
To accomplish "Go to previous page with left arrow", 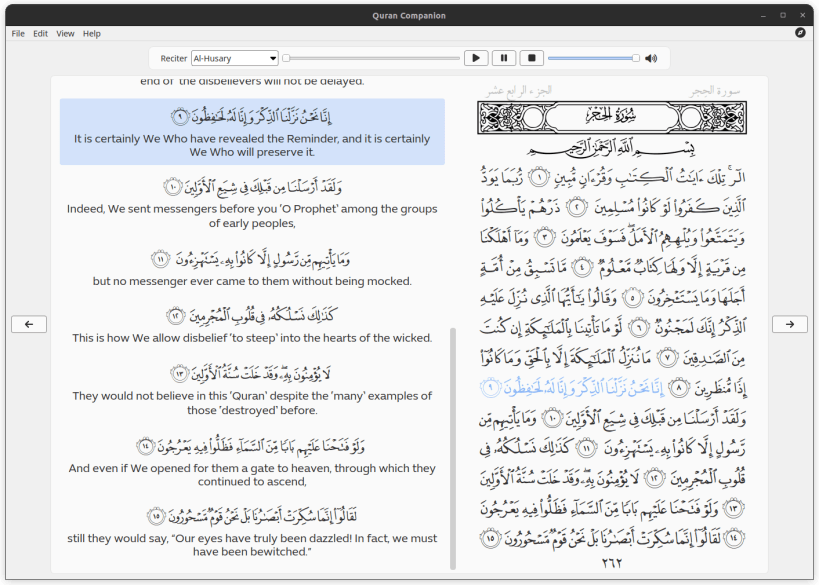I will pyautogui.click(x=28, y=323).
